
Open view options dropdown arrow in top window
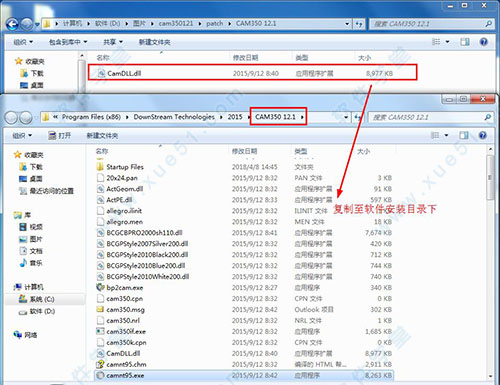point(447,42)
